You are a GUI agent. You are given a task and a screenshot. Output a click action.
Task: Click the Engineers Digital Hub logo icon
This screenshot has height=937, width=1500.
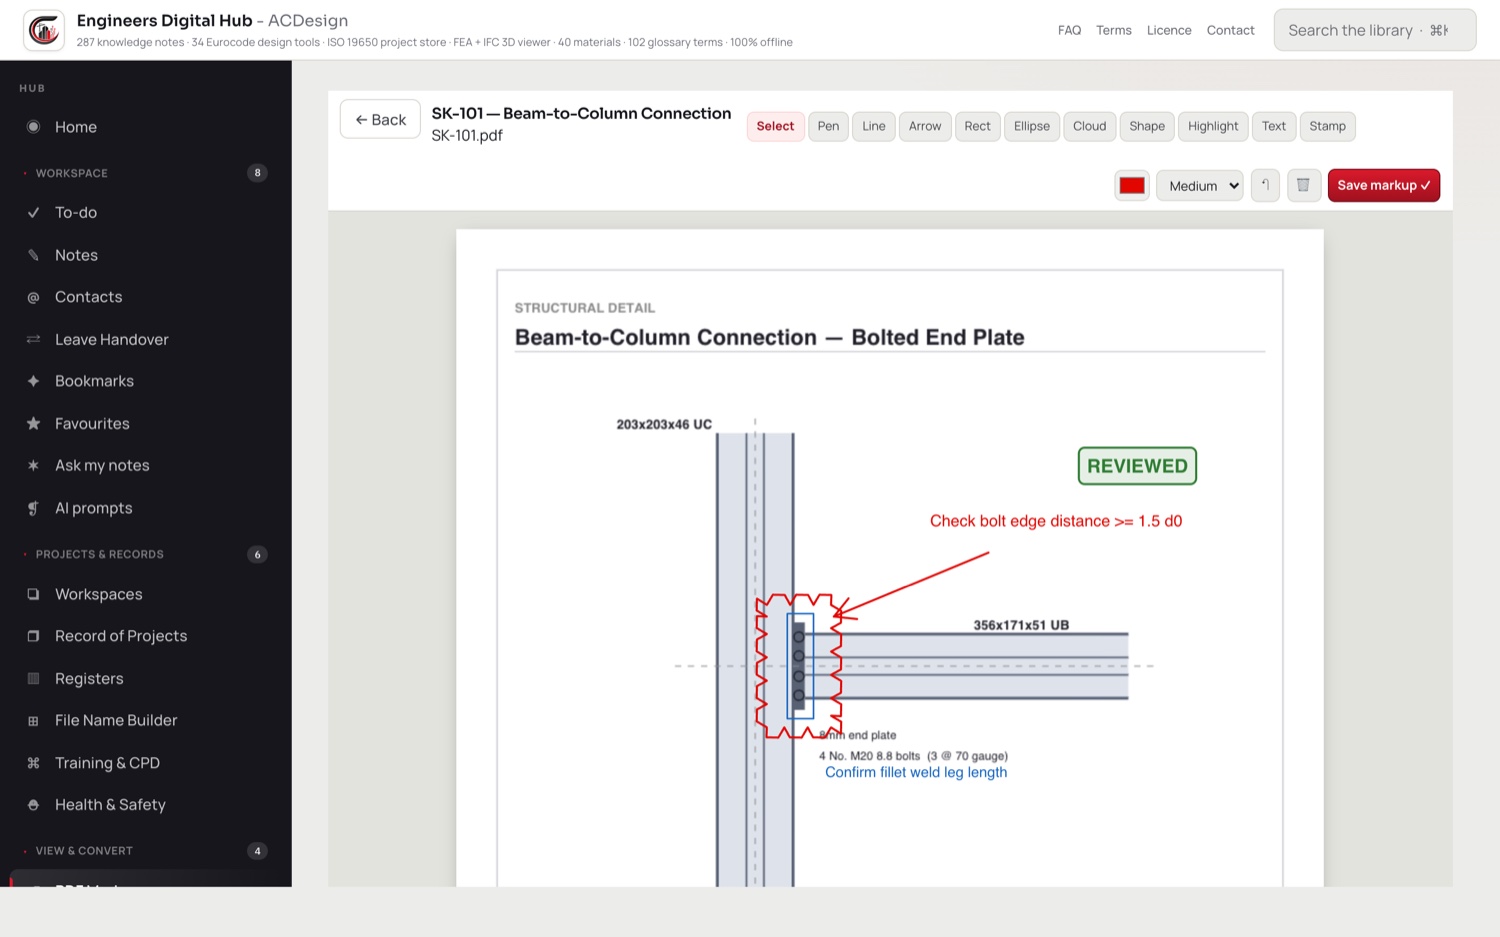(x=44, y=30)
